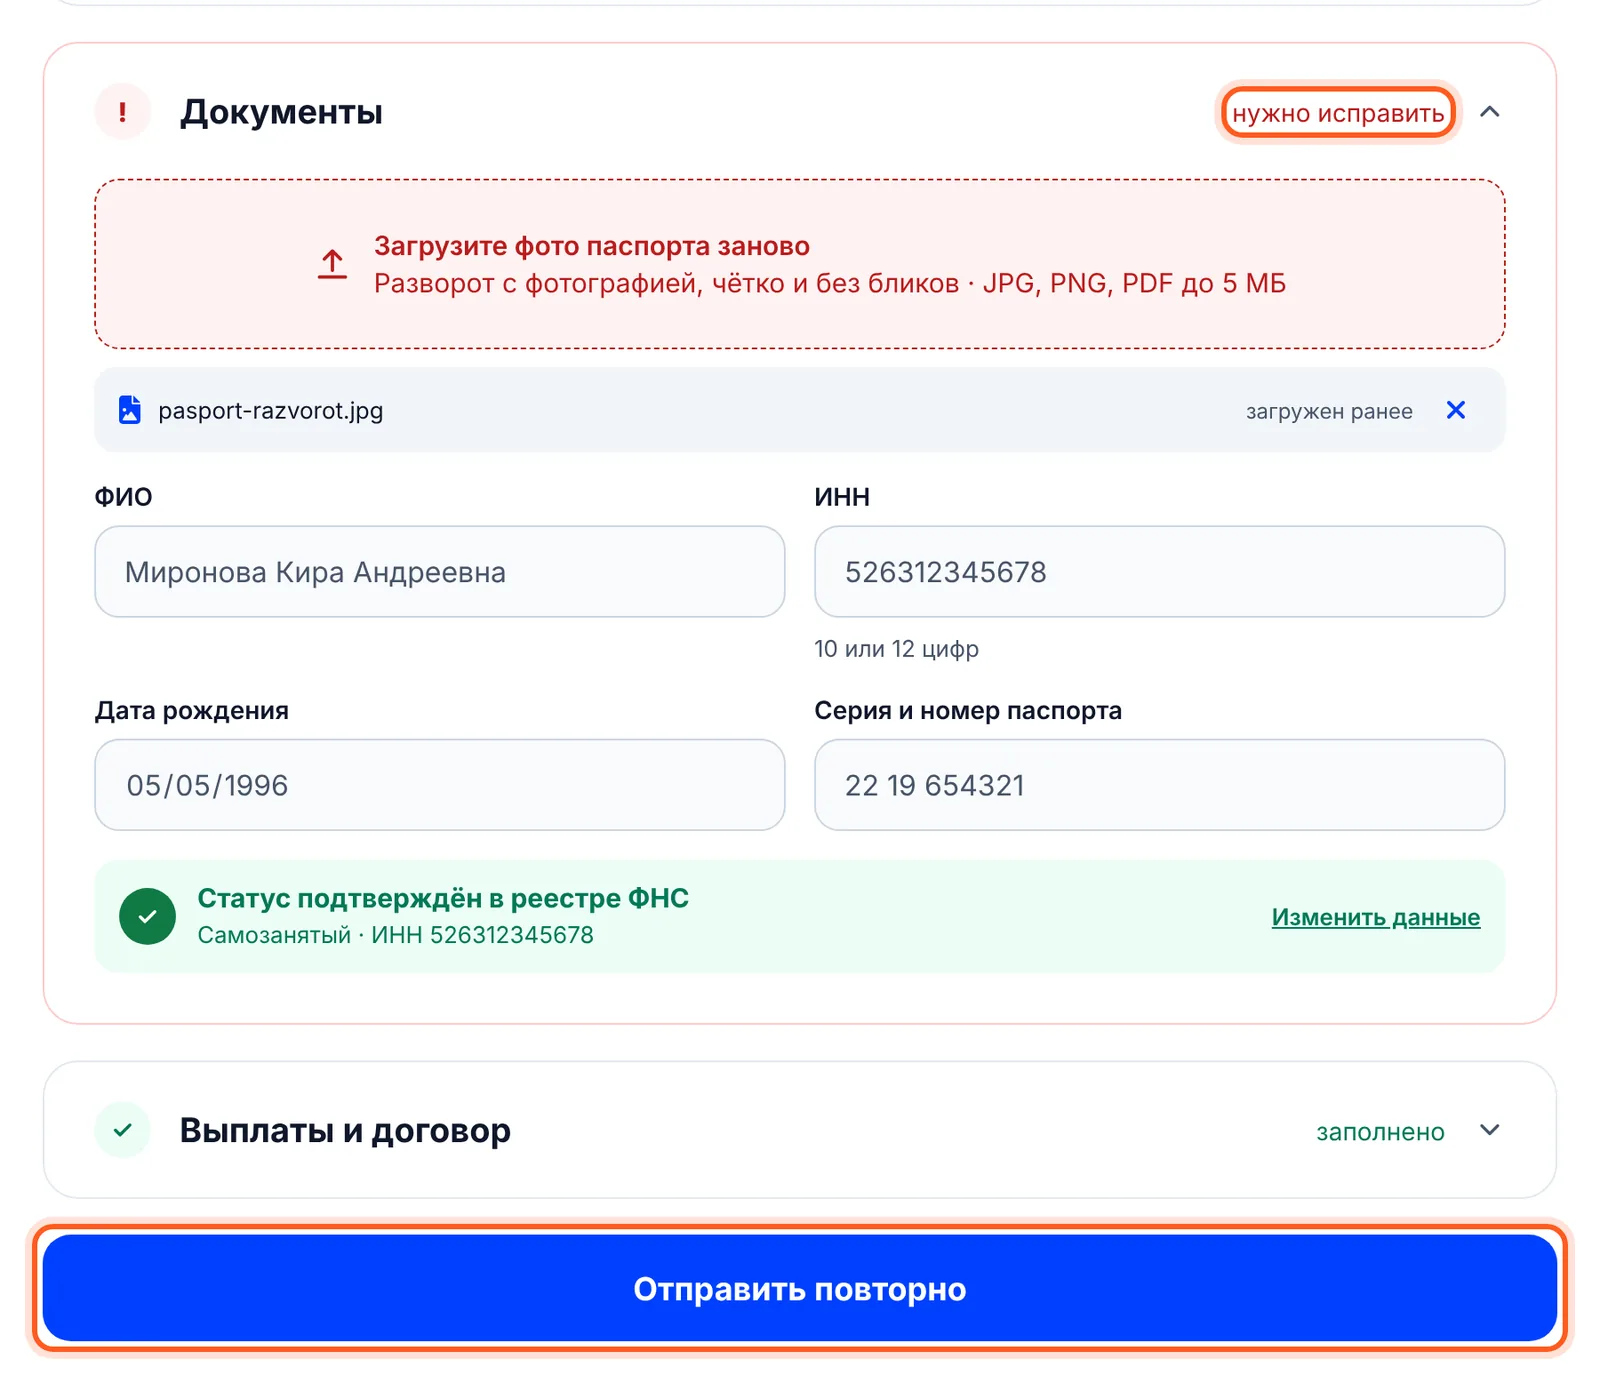Click the Дата рождения field
The image size is (1600, 1383).
440,785
